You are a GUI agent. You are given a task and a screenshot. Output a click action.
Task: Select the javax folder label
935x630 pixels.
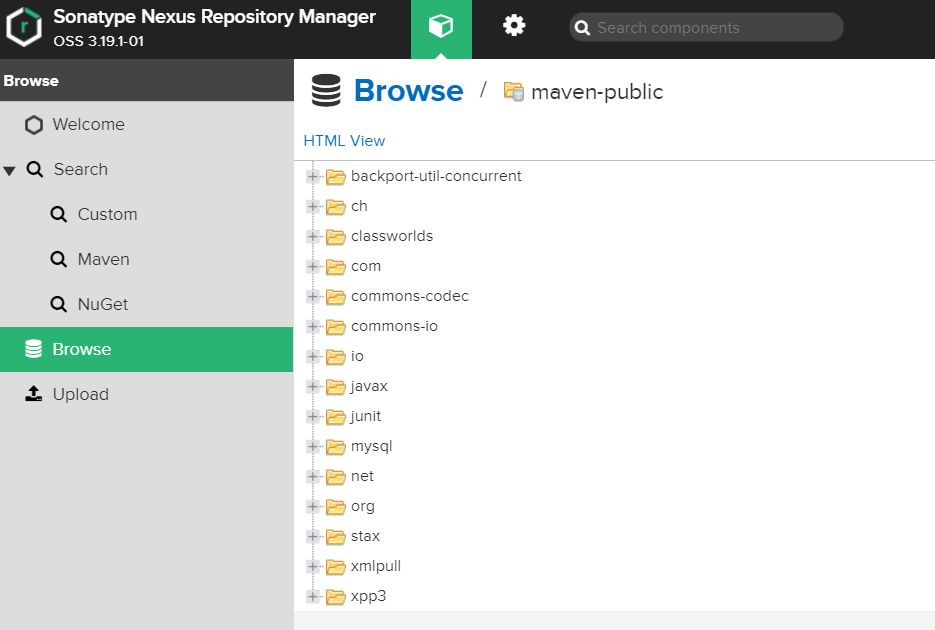pyautogui.click(x=369, y=386)
